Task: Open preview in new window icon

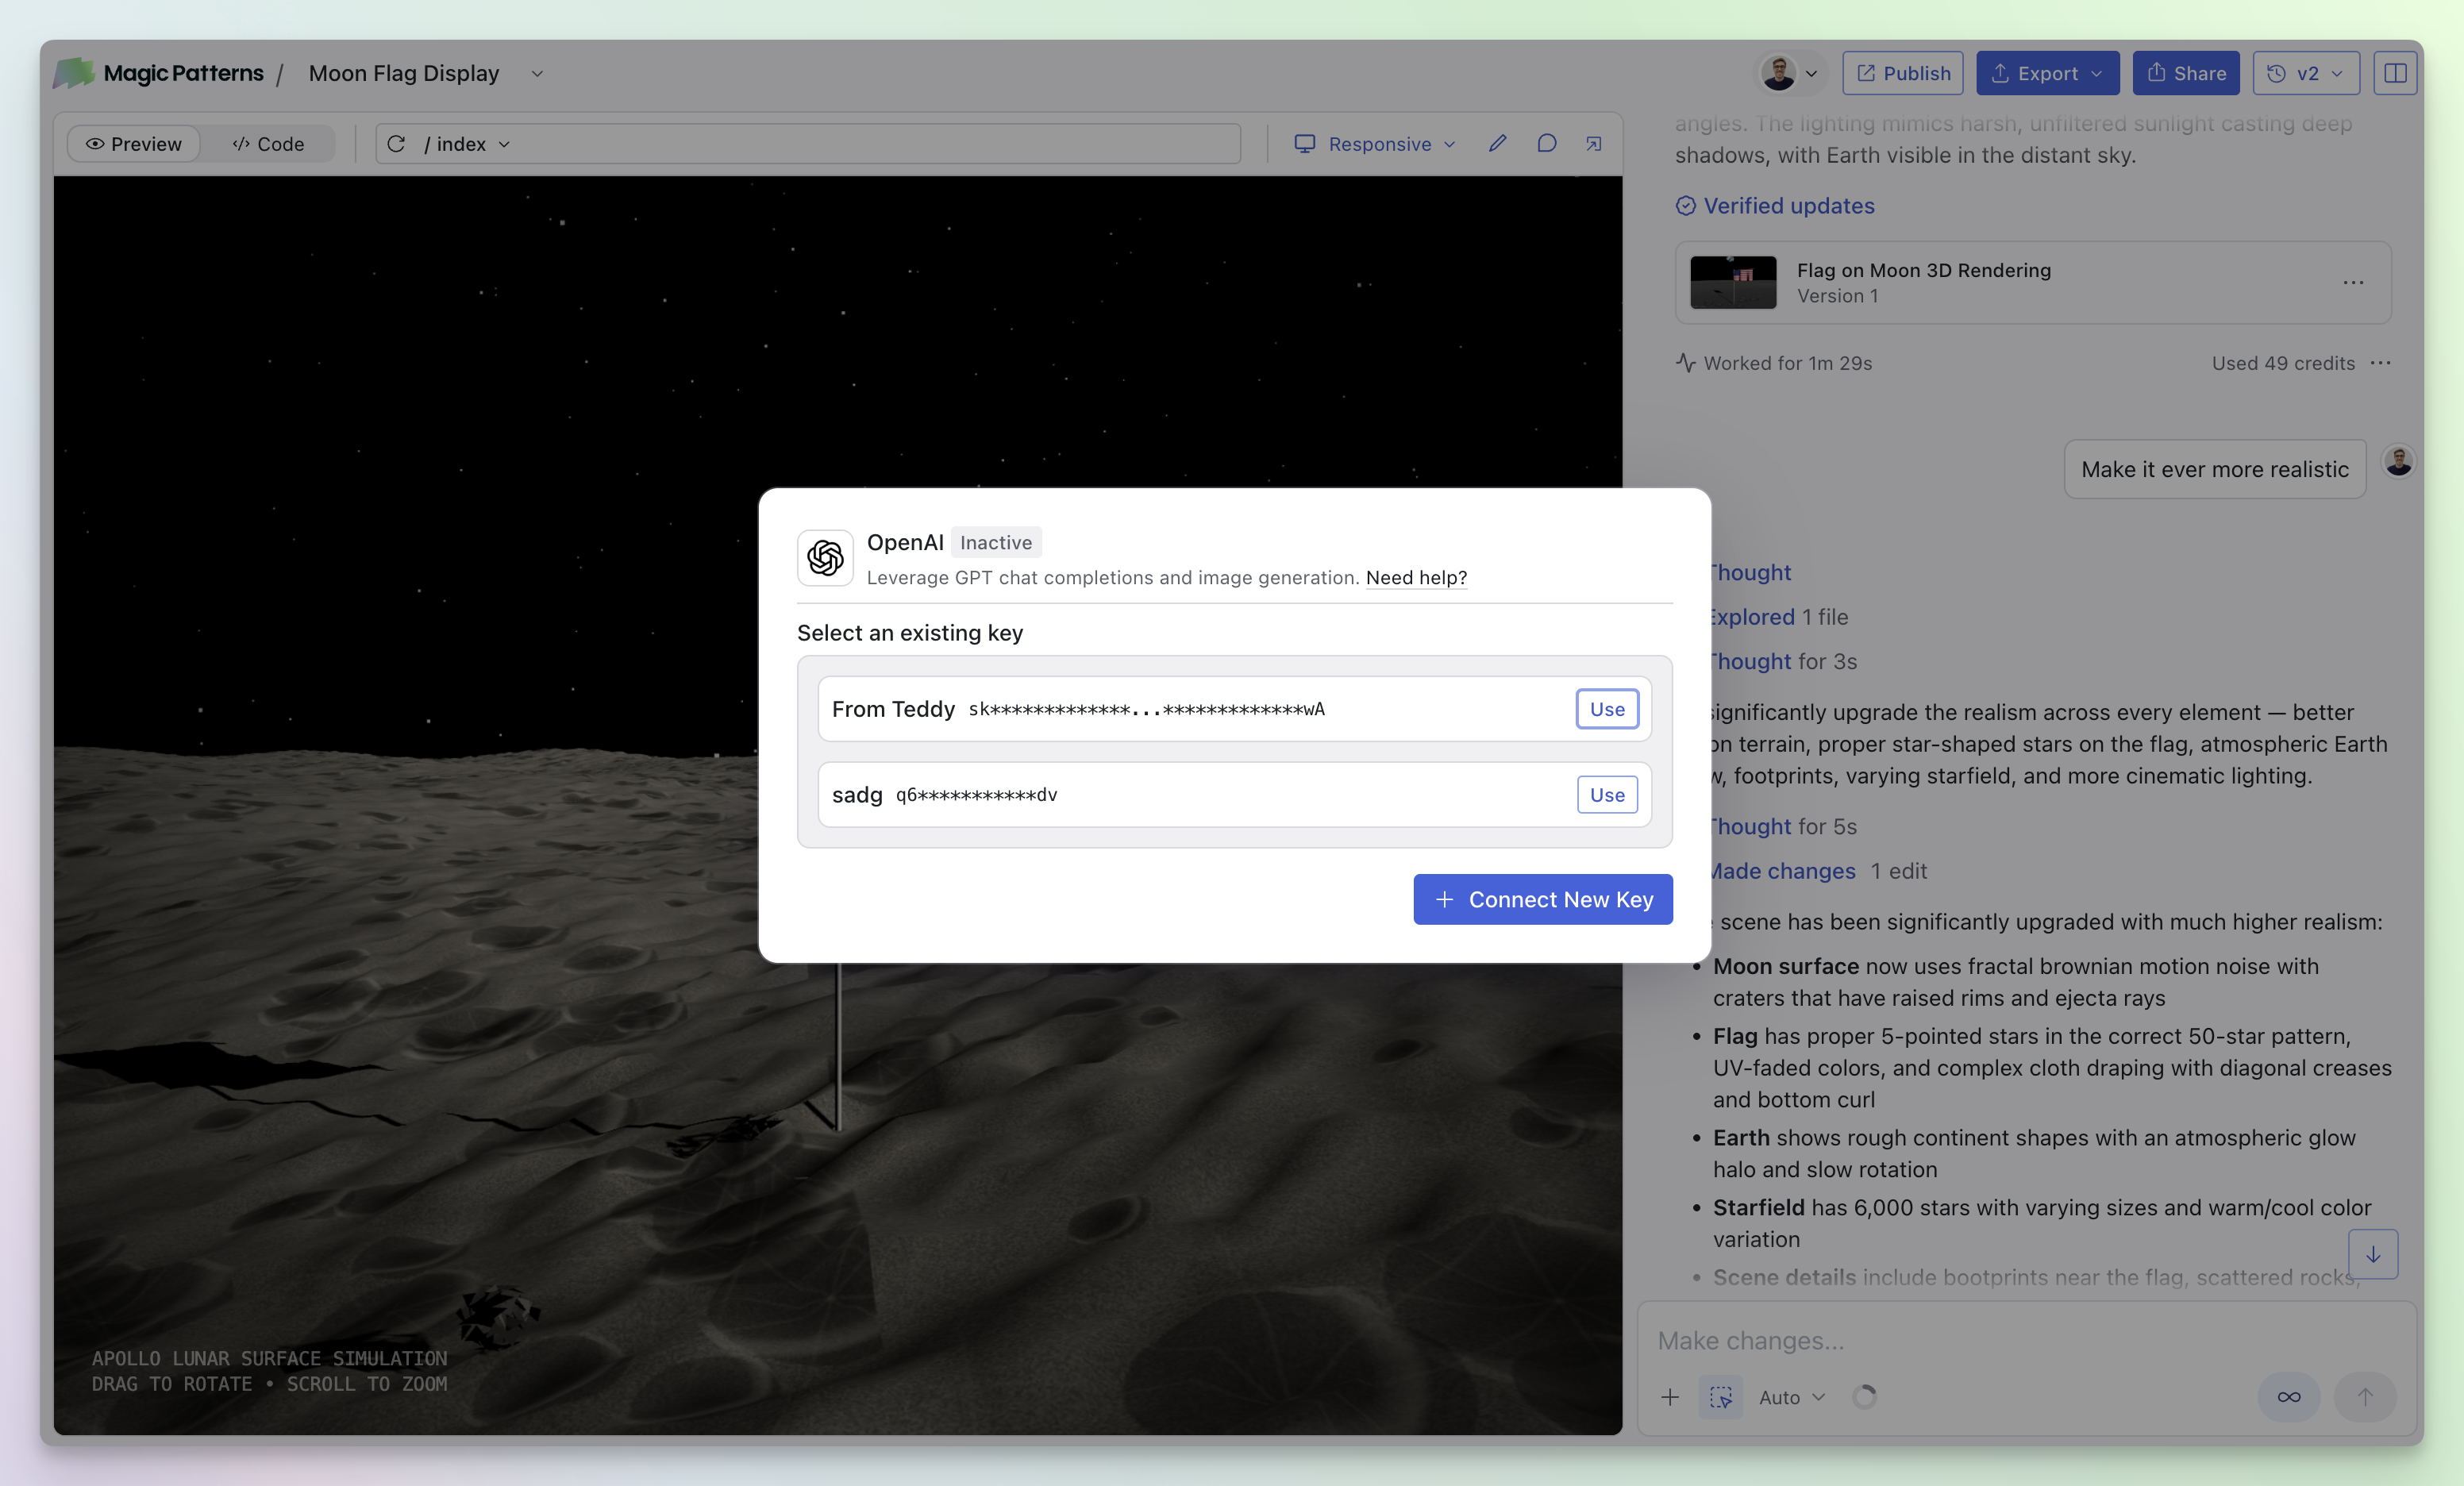Action: click(1594, 144)
